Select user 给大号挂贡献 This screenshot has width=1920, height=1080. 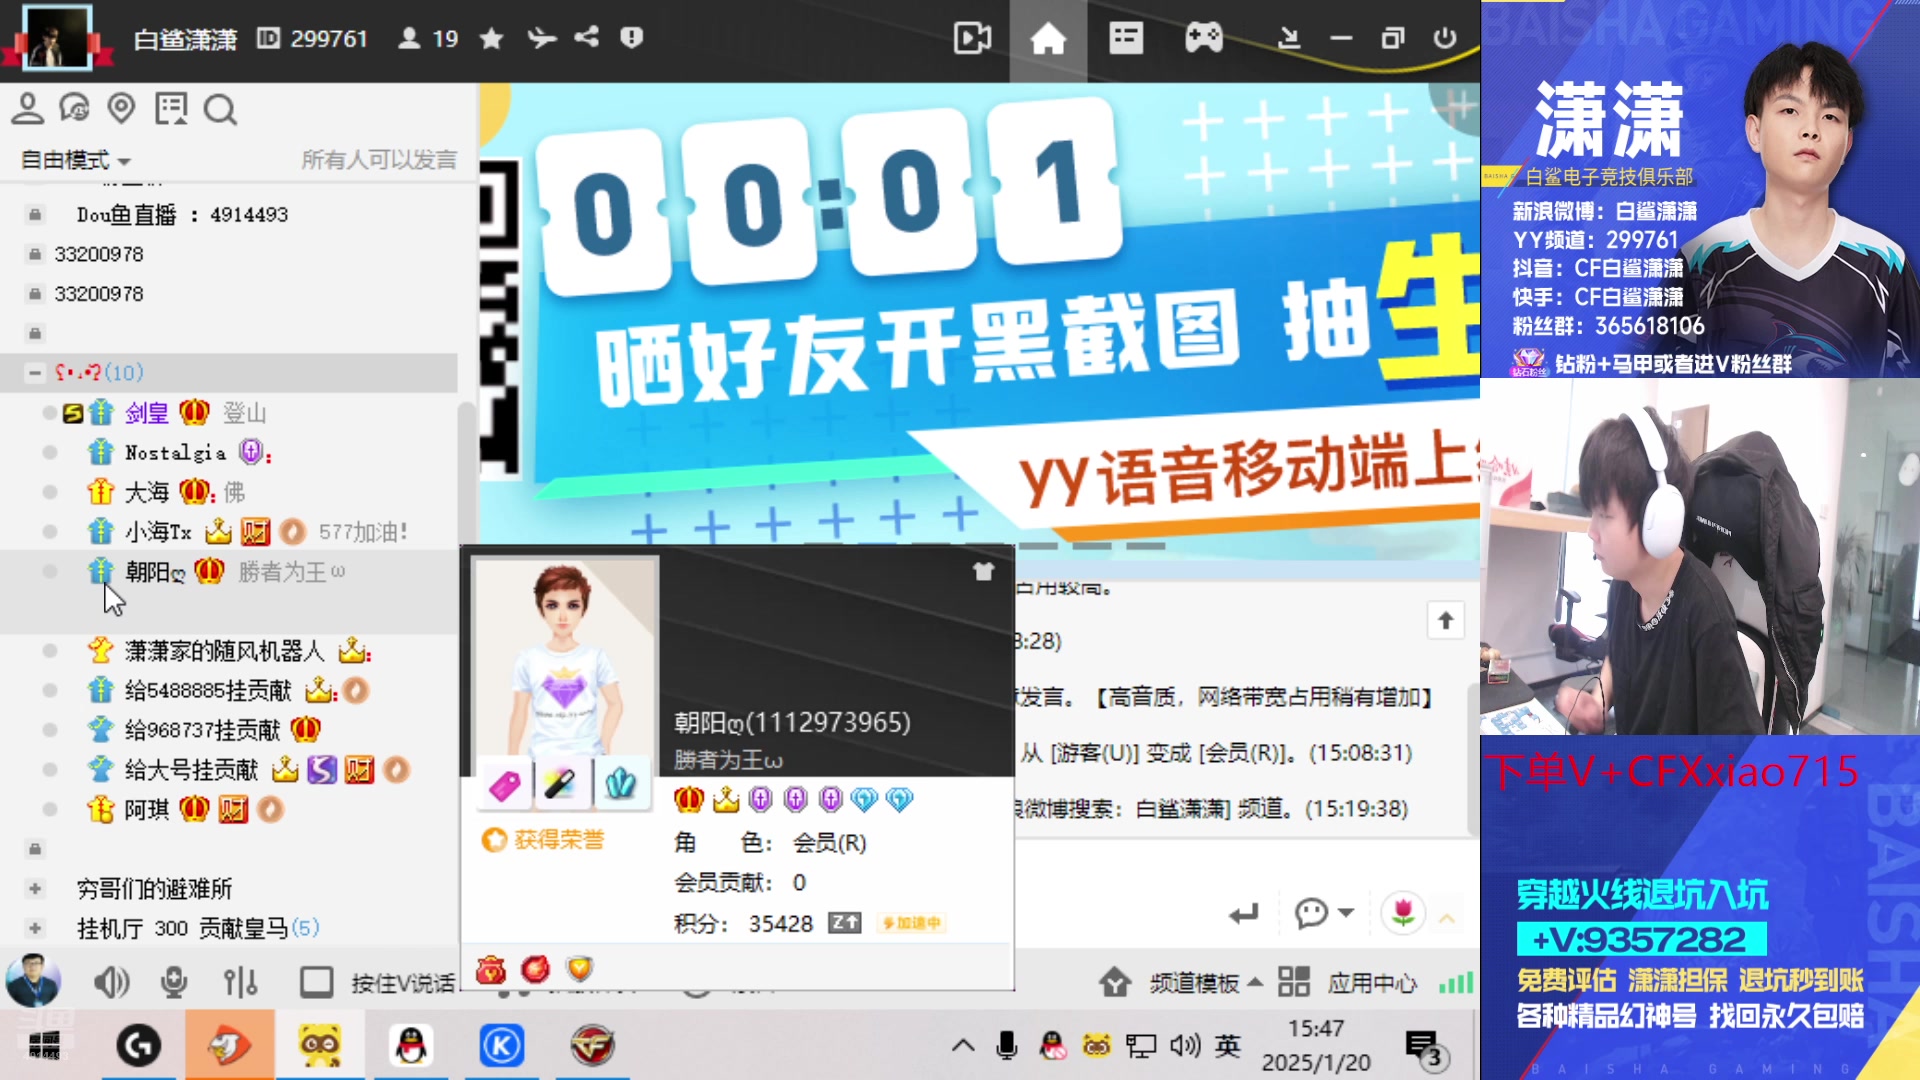click(x=191, y=770)
